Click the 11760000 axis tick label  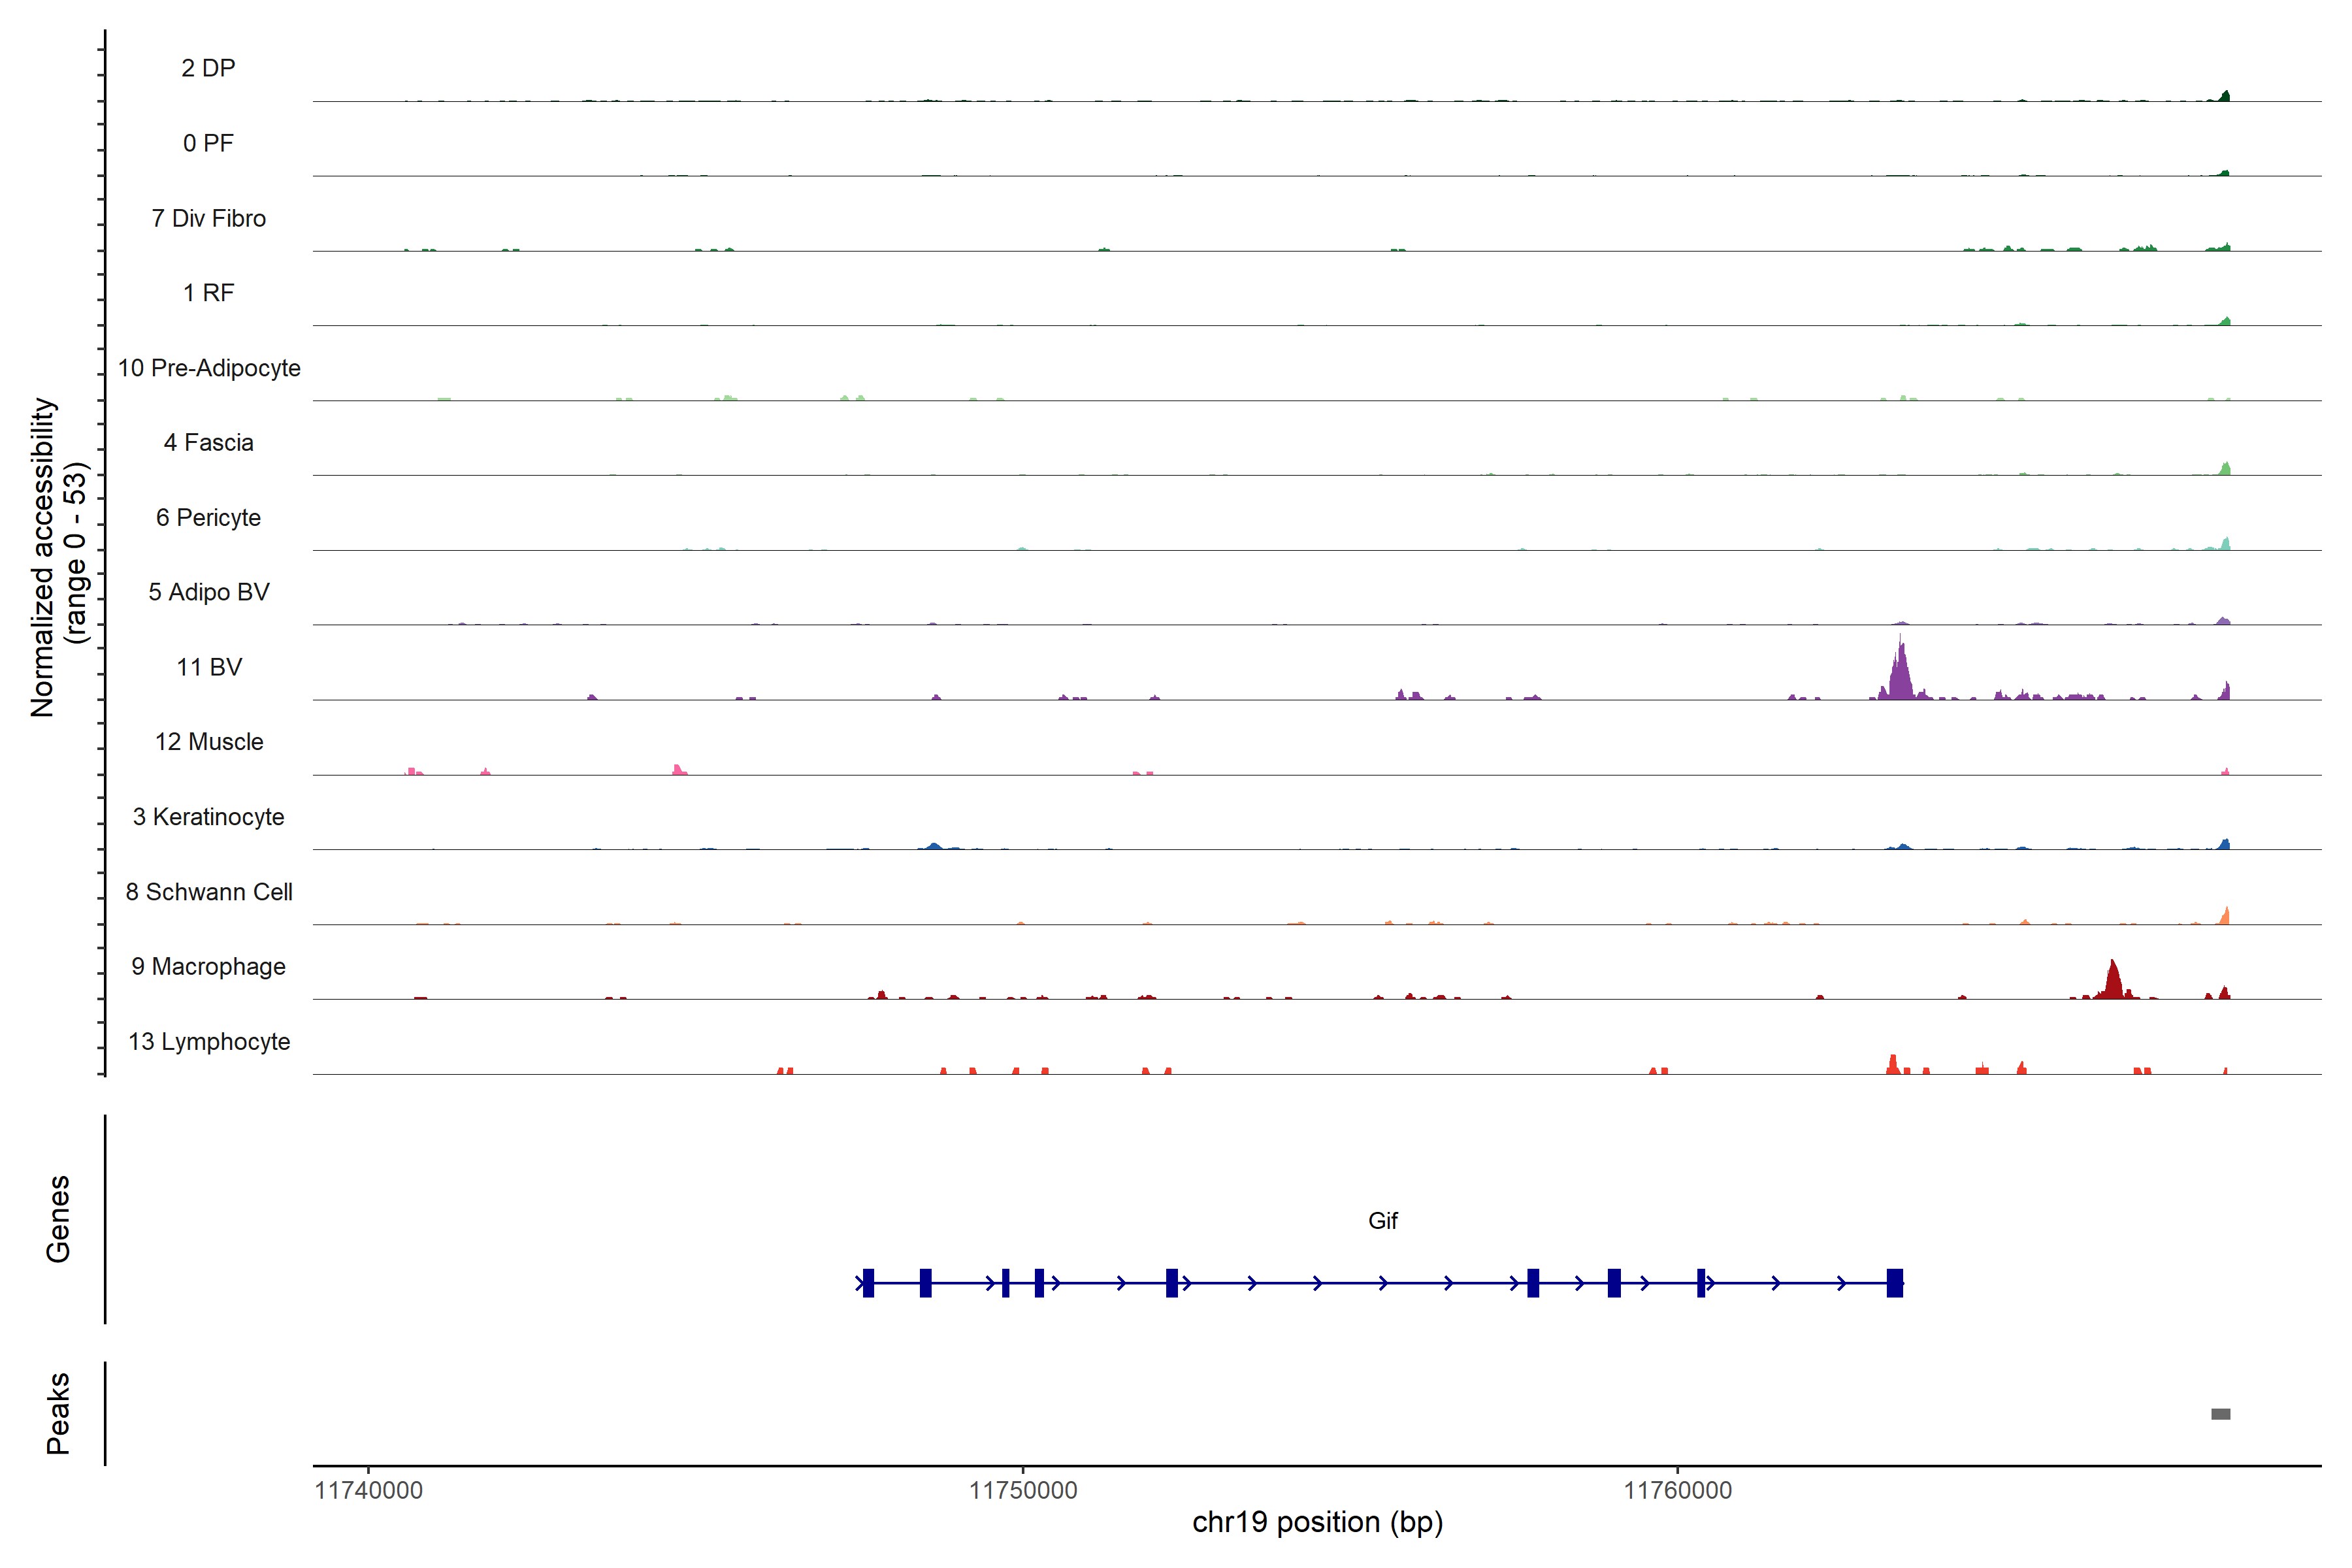click(1677, 1490)
